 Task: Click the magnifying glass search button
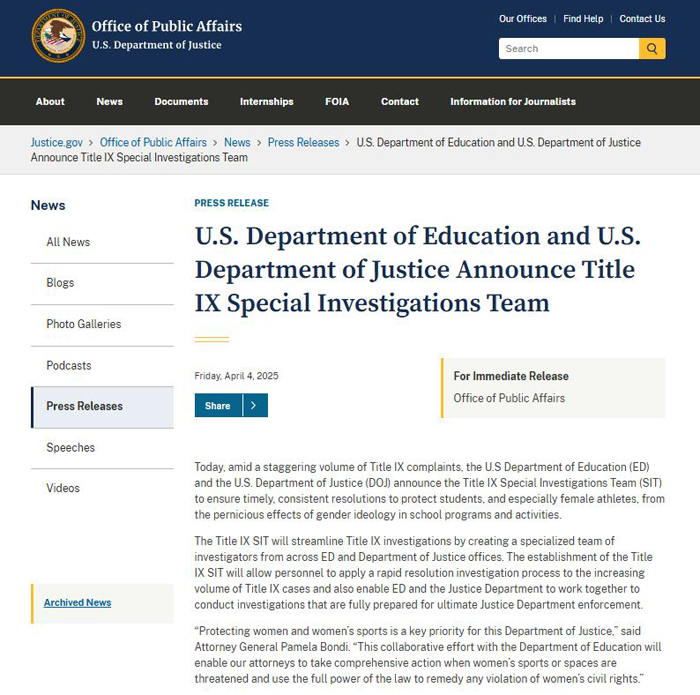coord(652,48)
